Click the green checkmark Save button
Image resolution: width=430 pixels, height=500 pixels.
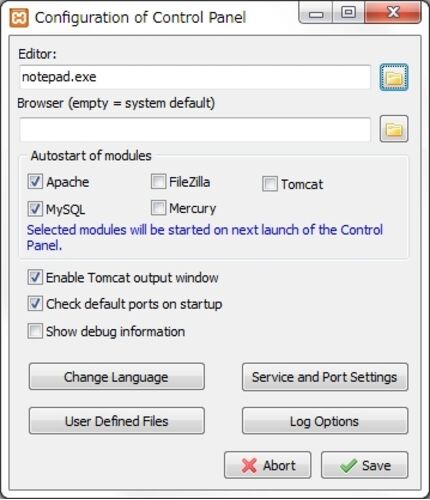point(364,465)
